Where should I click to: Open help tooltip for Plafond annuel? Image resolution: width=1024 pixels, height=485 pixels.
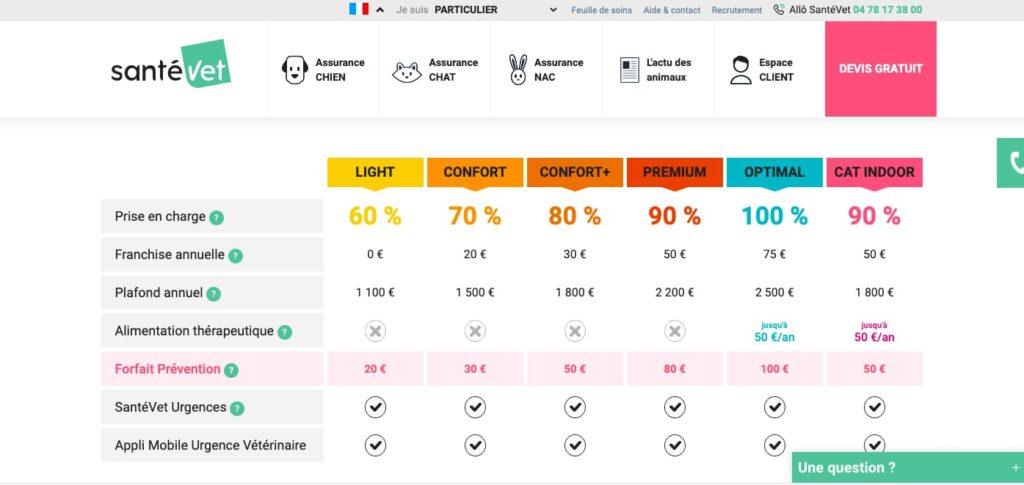214,294
